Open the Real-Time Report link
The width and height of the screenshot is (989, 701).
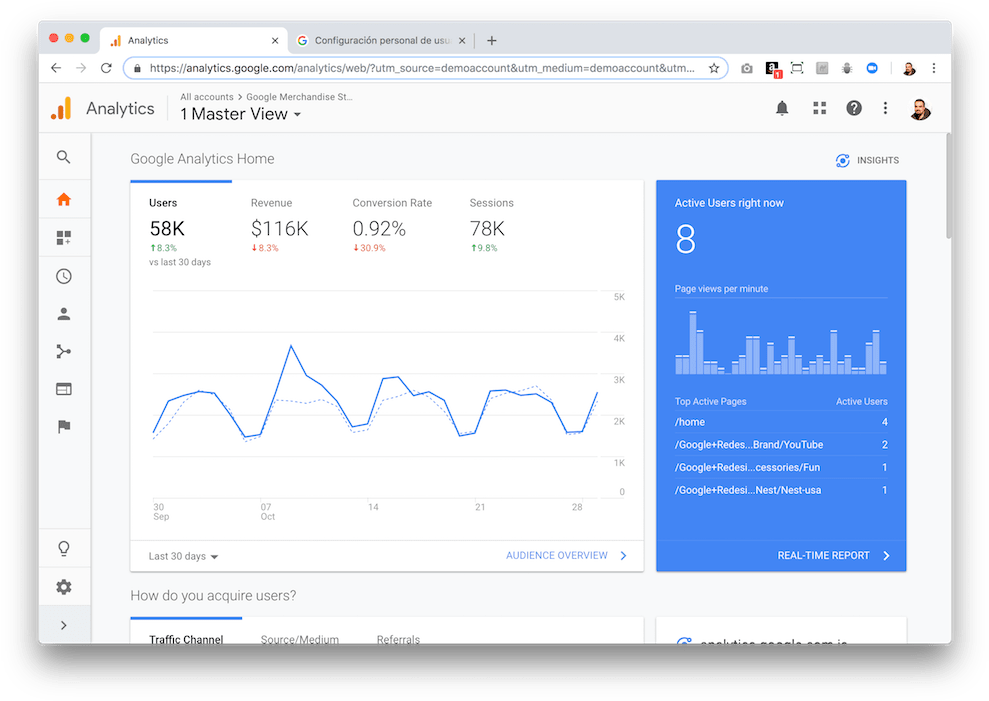click(x=833, y=556)
